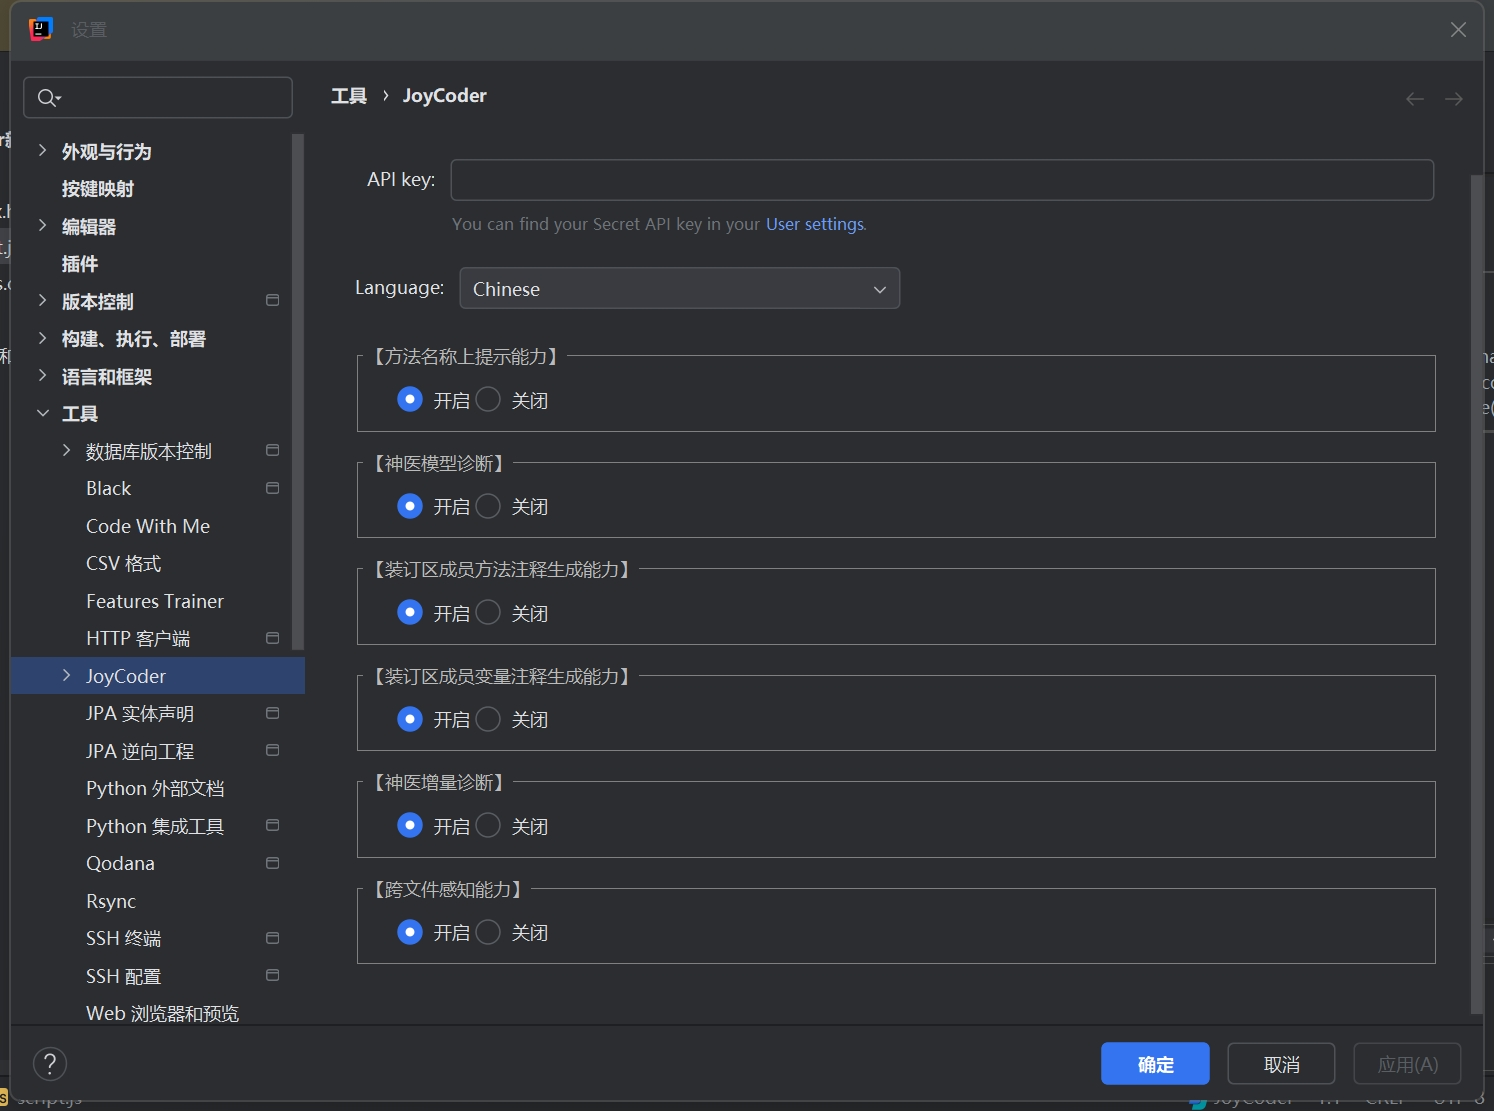Click the project-level icon beside 数据库版本控制

click(x=272, y=451)
